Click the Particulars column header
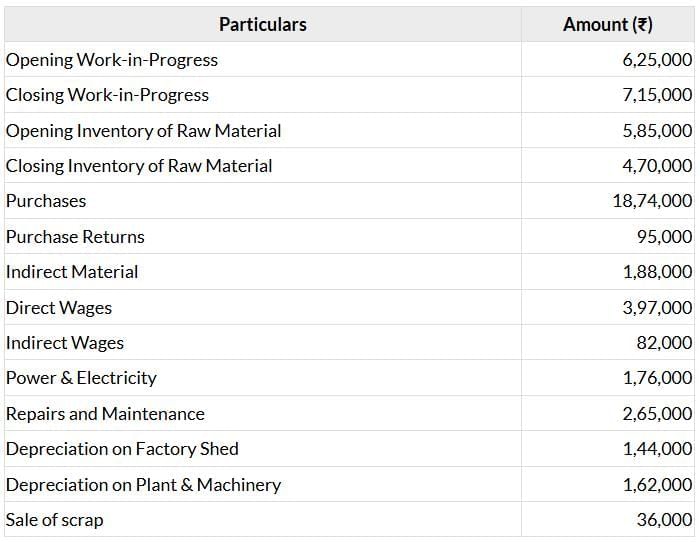Screen dimensions: 700x542 pyautogui.click(x=262, y=24)
